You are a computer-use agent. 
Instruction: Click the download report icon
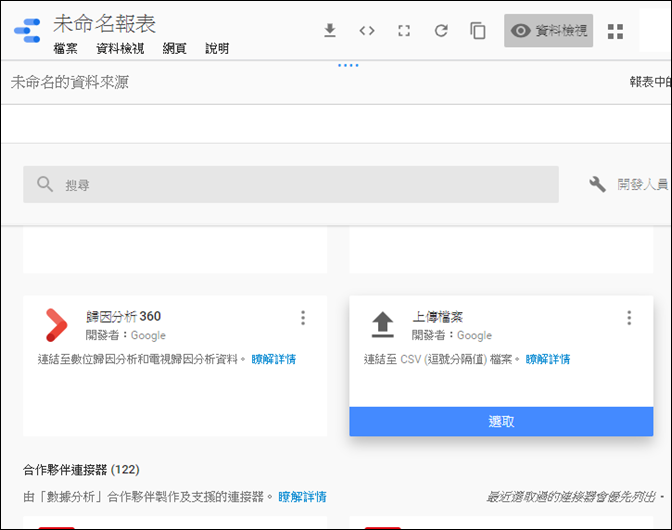point(330,30)
